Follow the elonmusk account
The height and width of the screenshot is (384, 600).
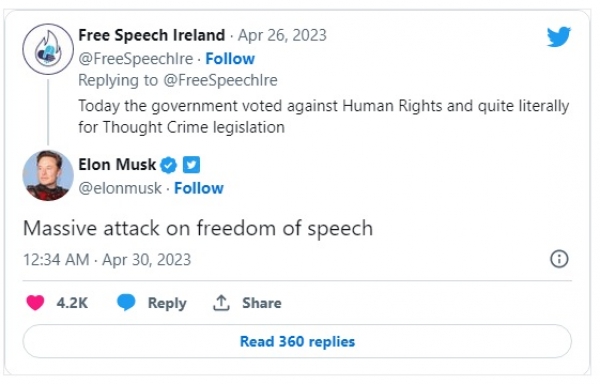point(199,188)
